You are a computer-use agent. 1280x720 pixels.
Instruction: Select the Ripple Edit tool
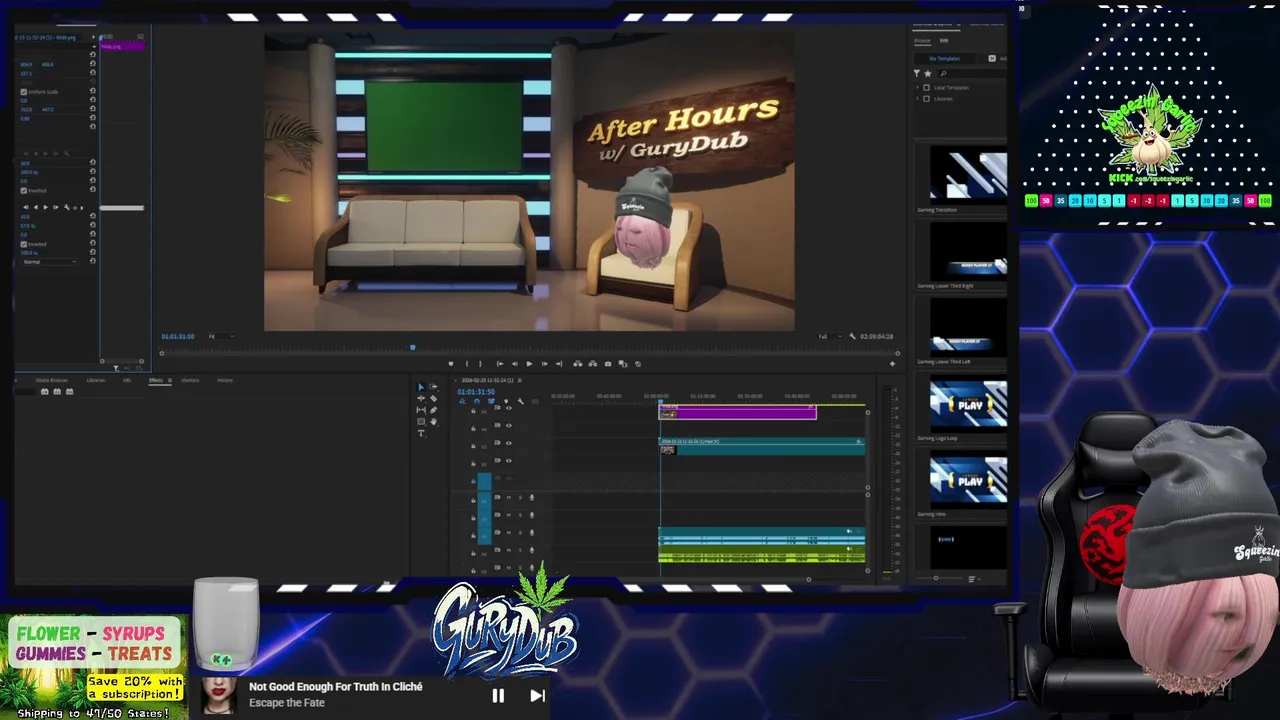421,398
